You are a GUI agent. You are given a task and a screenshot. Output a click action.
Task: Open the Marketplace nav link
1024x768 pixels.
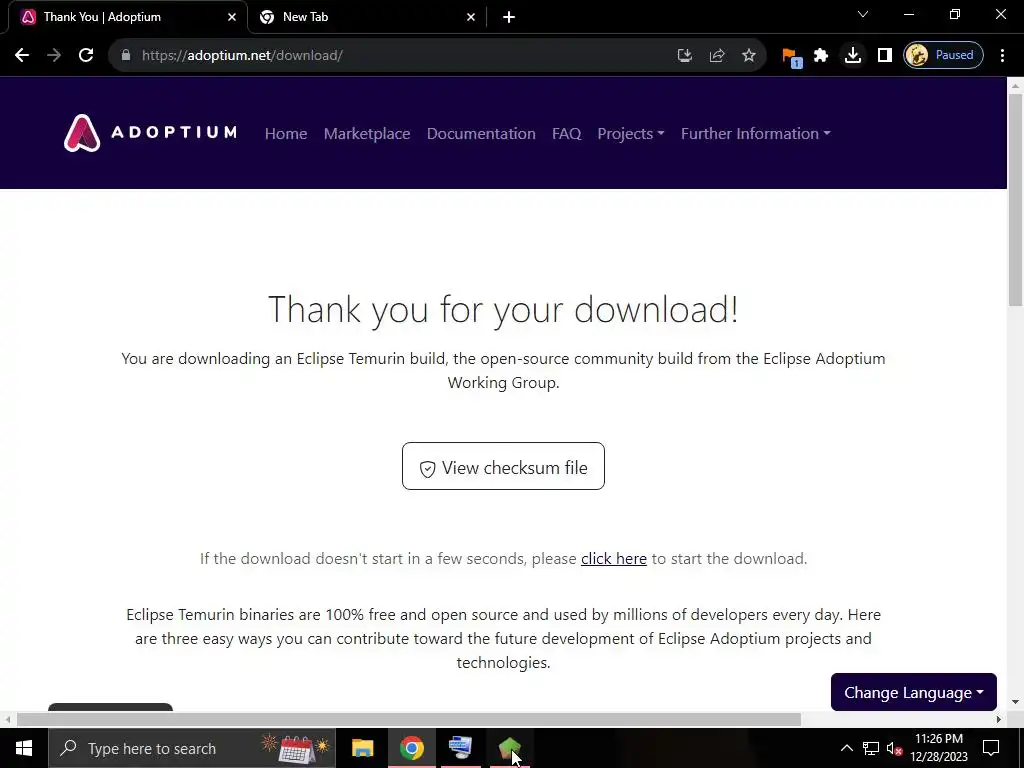tap(367, 133)
